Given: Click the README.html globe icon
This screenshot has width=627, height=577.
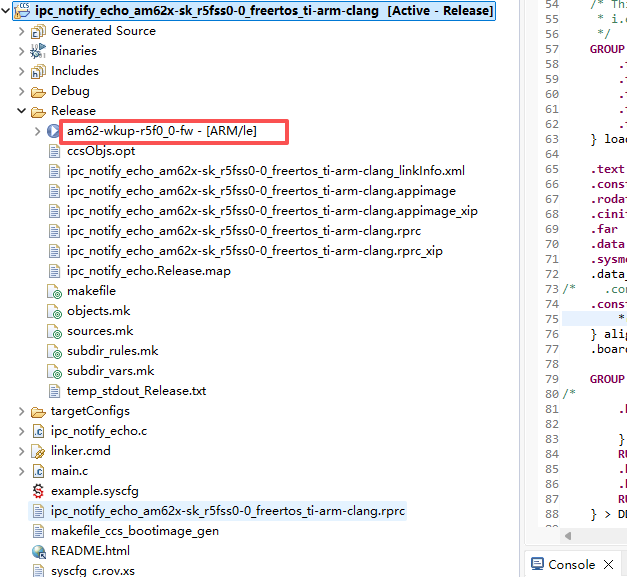Looking at the screenshot, I should [38, 551].
